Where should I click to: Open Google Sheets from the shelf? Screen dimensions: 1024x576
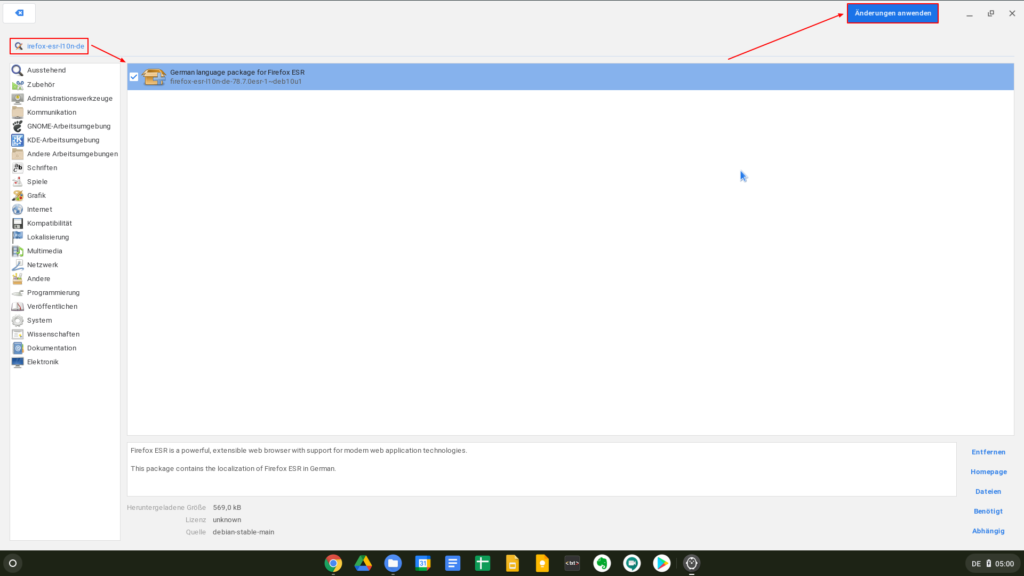[483, 563]
